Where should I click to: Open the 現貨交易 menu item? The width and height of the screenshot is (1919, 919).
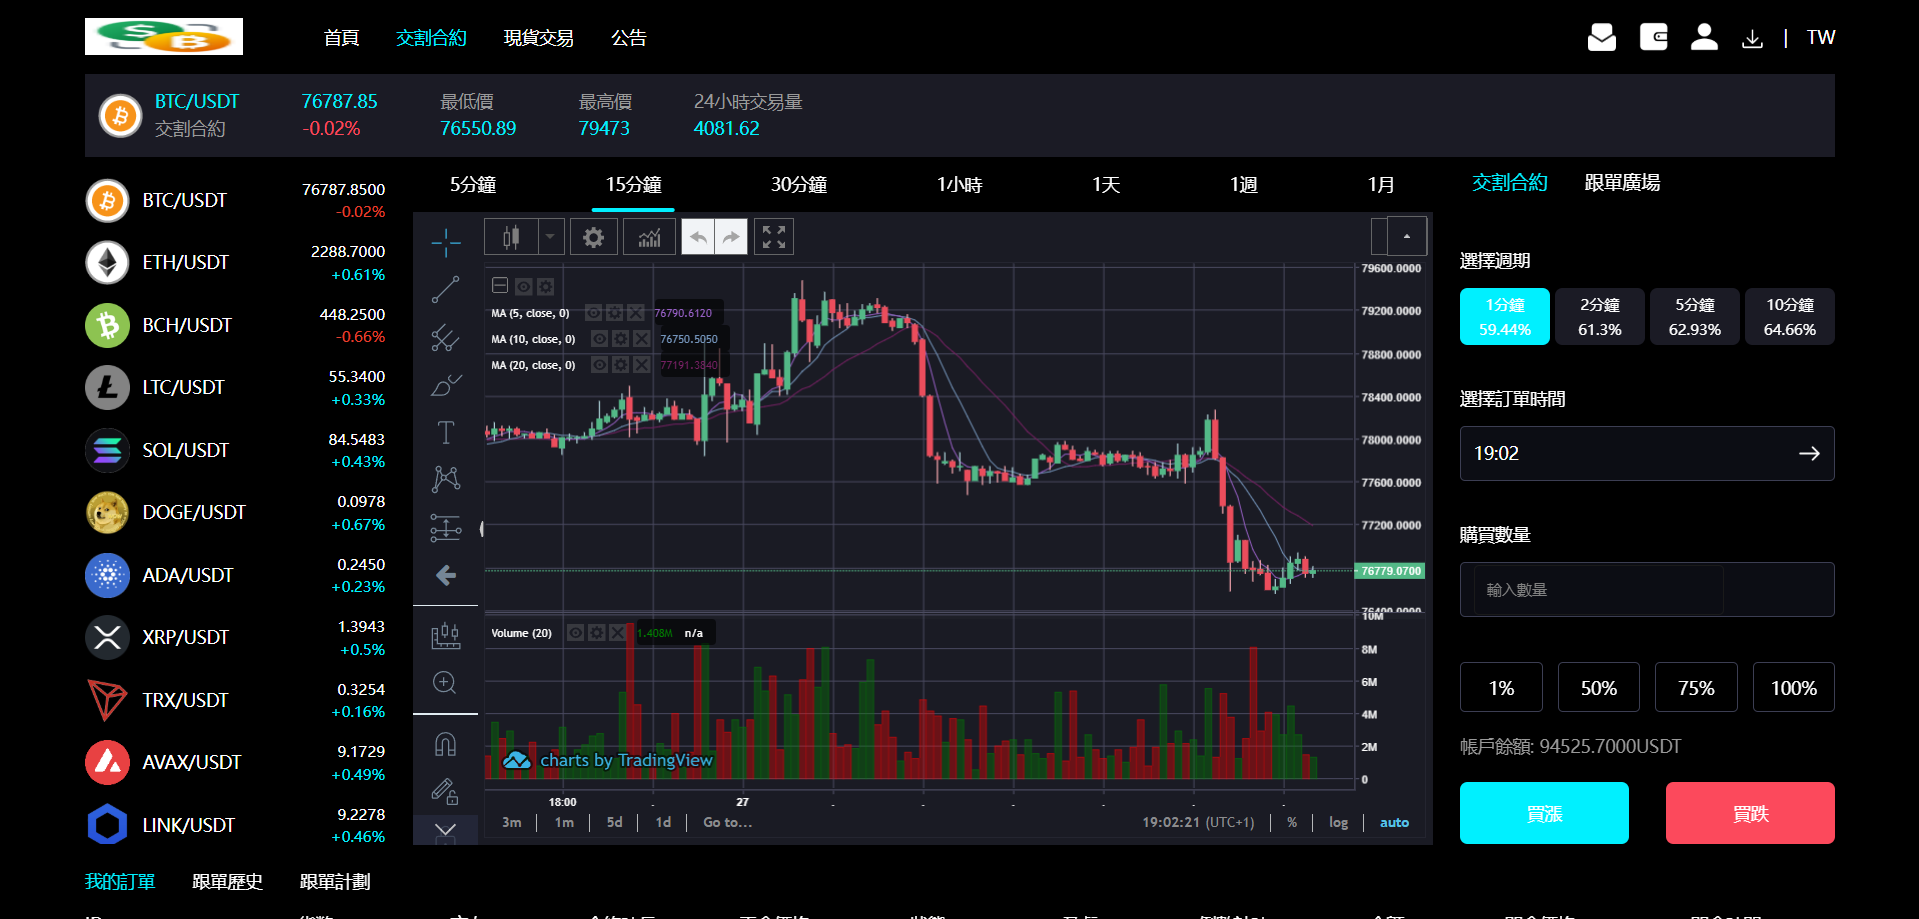click(538, 38)
